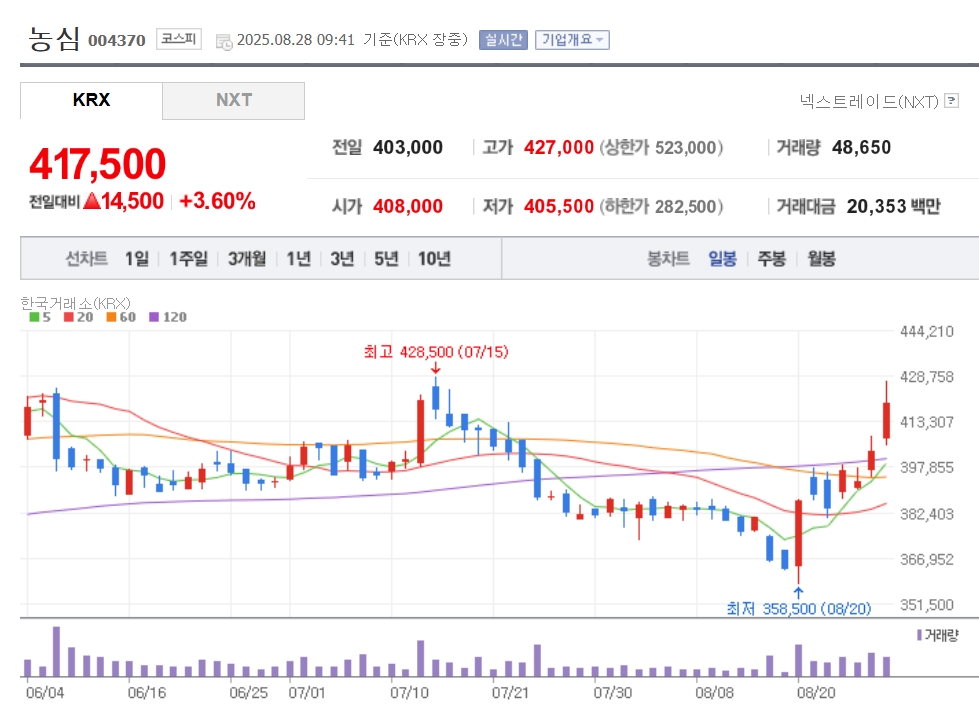The image size is (979, 715).
Task: Select the 3년 line chart period
Action: 342,259
